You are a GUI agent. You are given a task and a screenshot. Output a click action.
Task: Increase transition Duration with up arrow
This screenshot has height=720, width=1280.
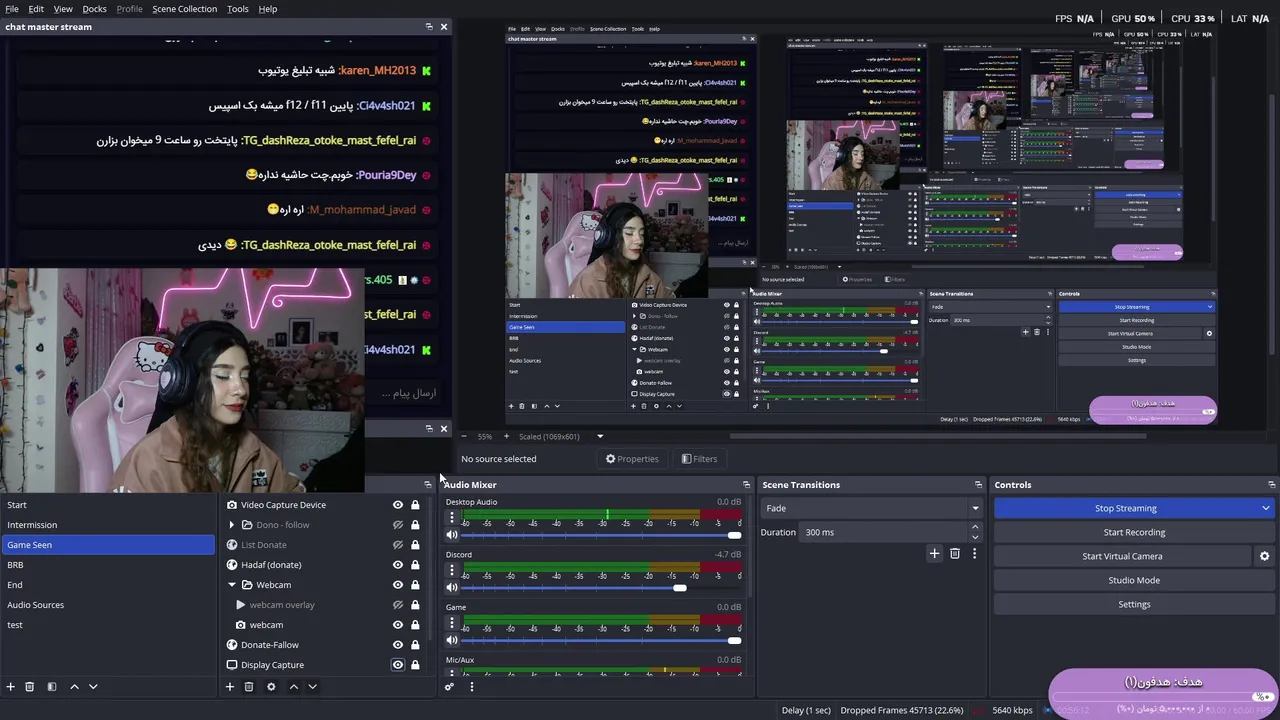[977, 528]
